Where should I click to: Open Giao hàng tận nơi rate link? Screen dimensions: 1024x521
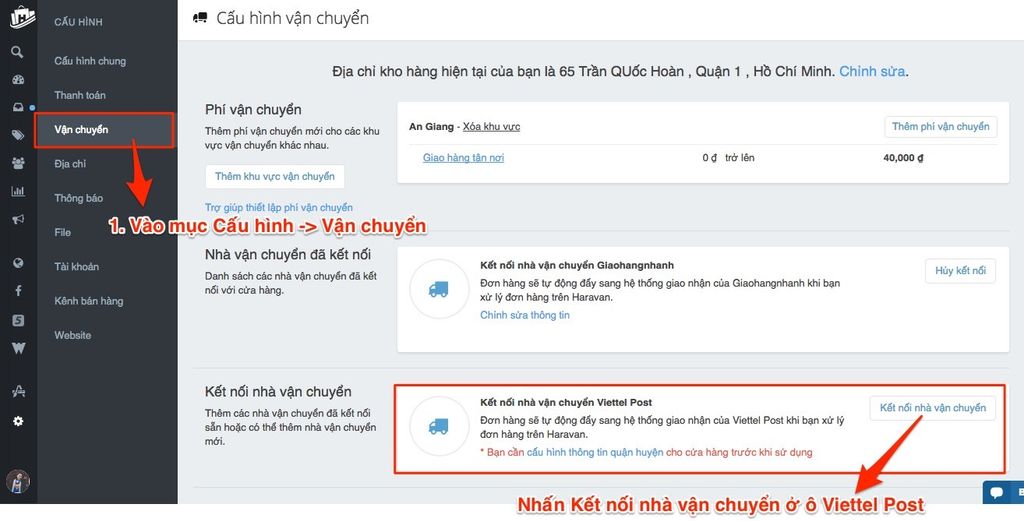463,158
